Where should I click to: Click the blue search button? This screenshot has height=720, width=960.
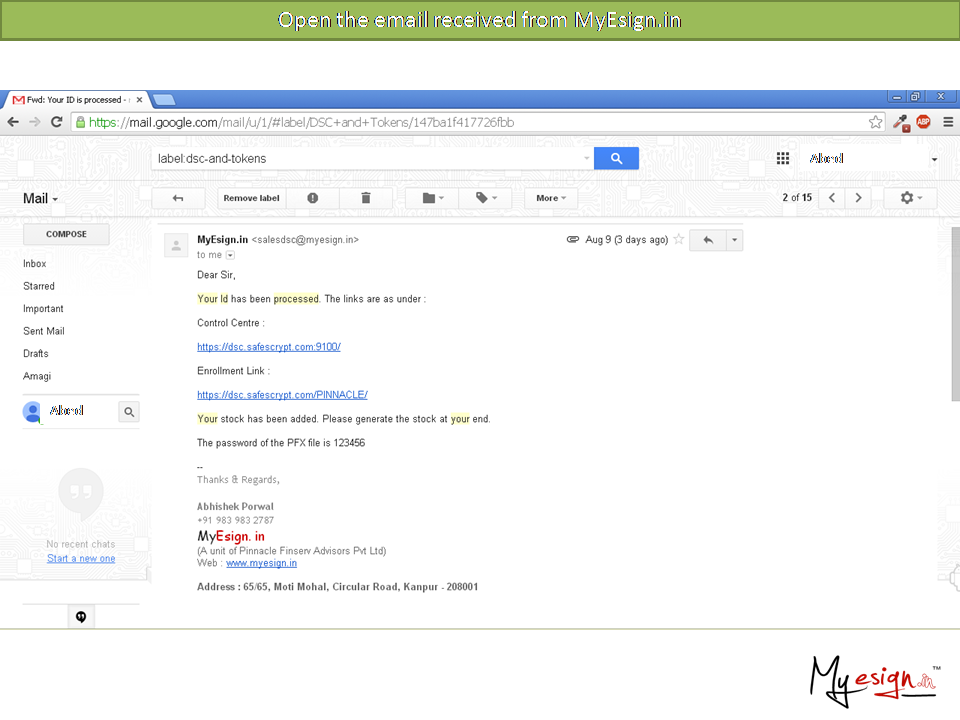(x=616, y=158)
